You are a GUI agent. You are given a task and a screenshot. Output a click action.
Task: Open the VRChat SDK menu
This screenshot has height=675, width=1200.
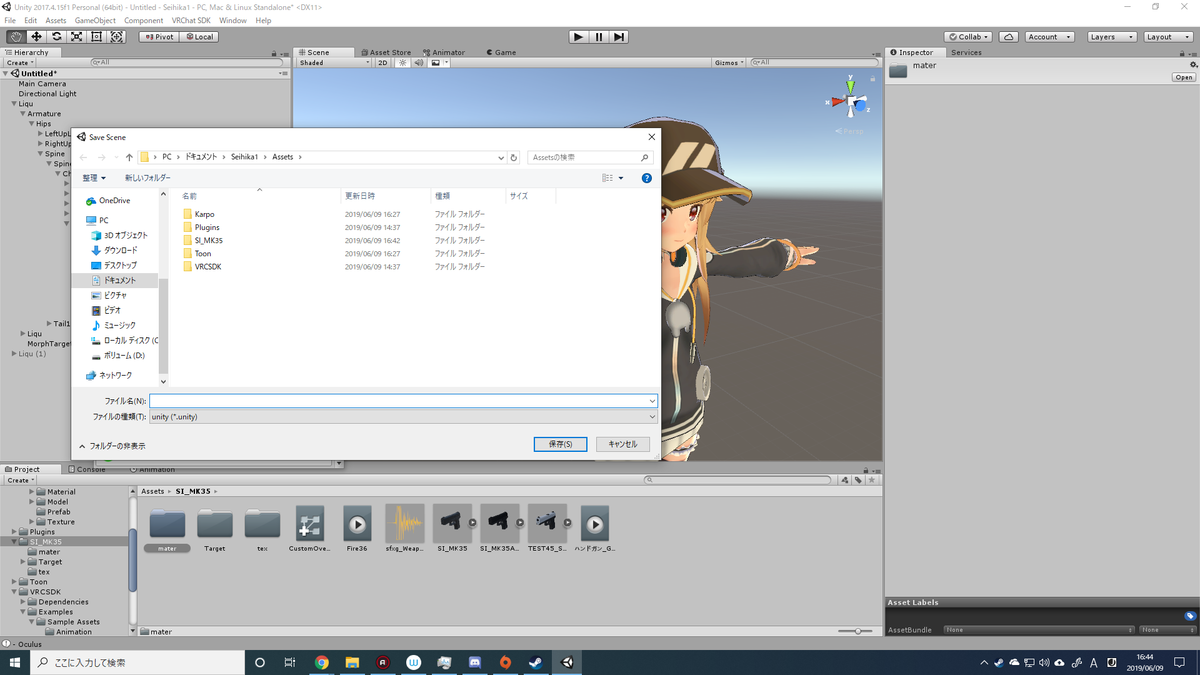(190, 20)
